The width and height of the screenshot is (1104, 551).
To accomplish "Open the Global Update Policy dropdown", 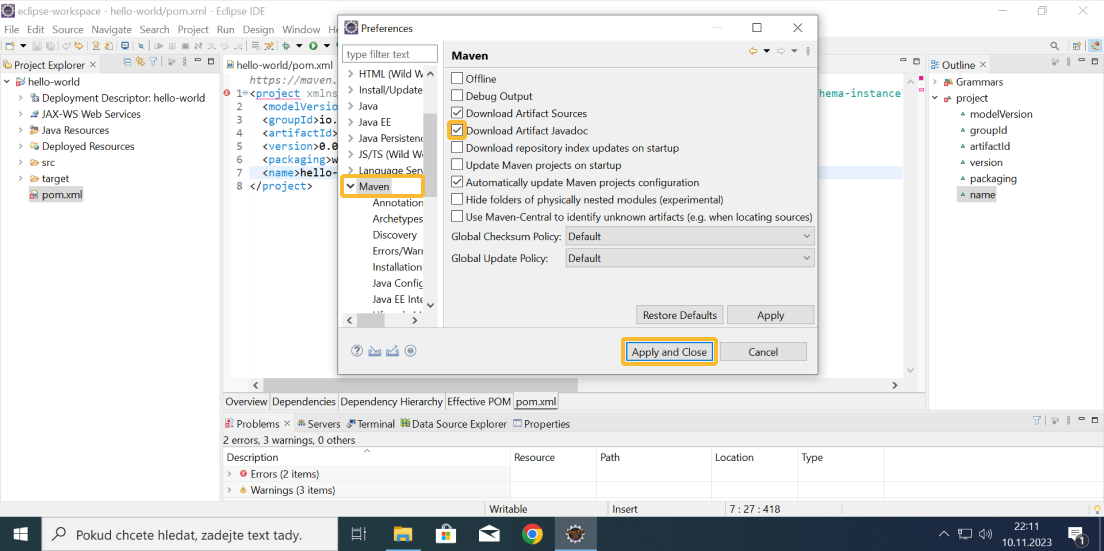I will pos(690,258).
